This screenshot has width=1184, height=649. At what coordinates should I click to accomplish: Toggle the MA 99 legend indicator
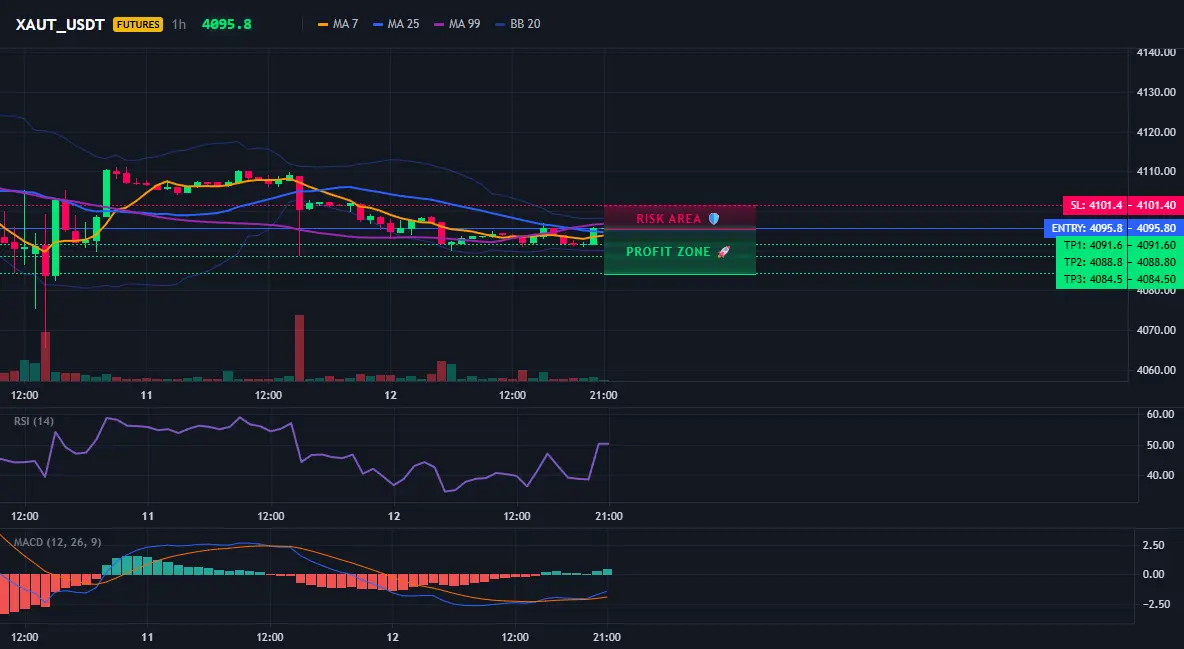tap(457, 24)
